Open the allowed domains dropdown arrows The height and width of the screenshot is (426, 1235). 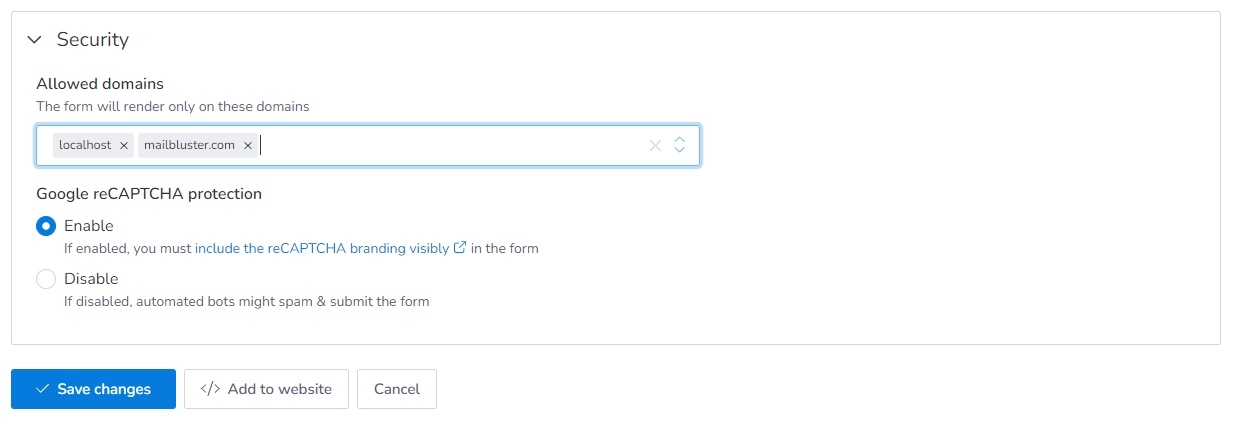[680, 145]
